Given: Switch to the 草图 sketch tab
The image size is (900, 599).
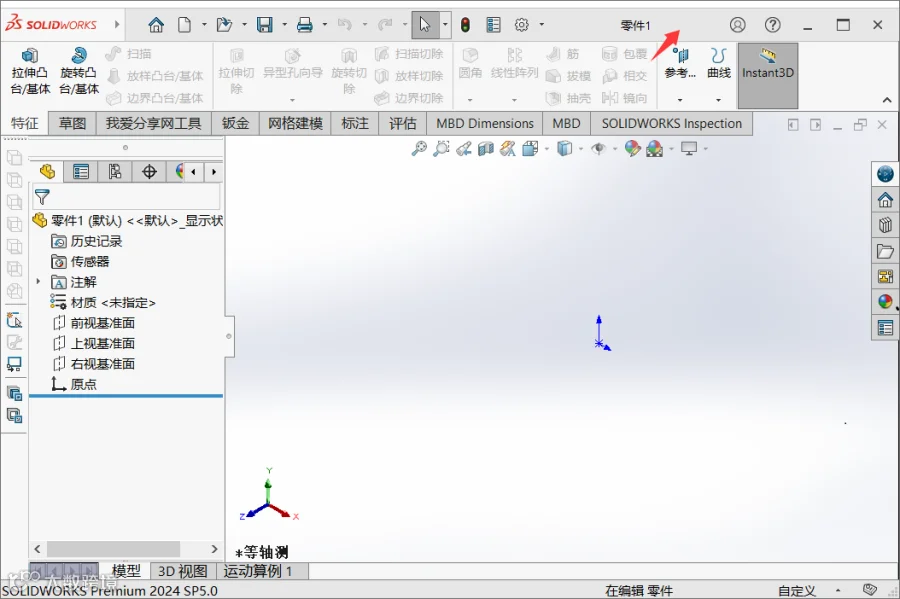Looking at the screenshot, I should tap(72, 123).
